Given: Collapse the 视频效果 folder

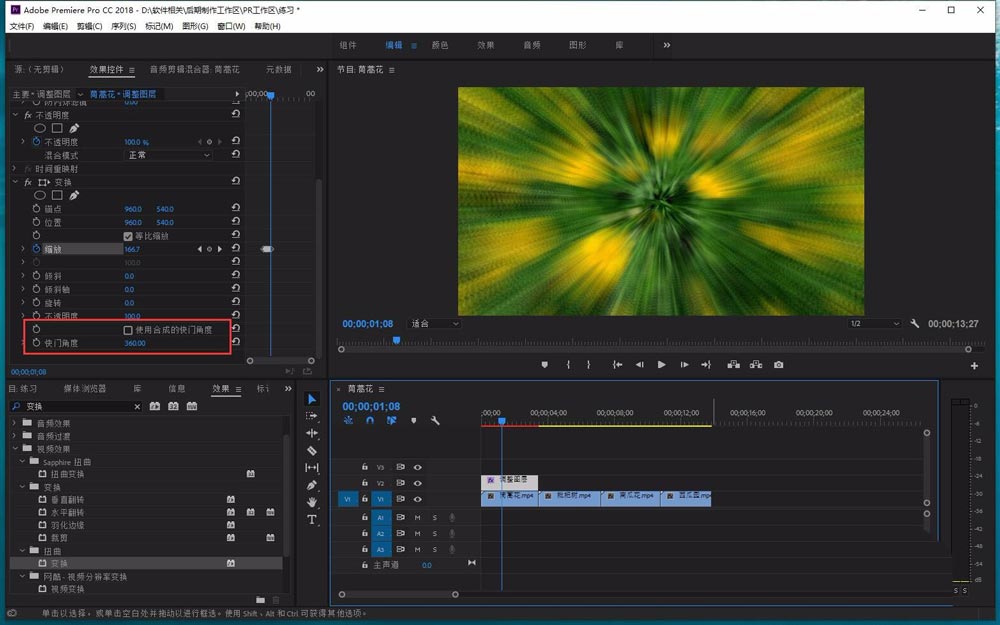Looking at the screenshot, I should click(x=14, y=449).
